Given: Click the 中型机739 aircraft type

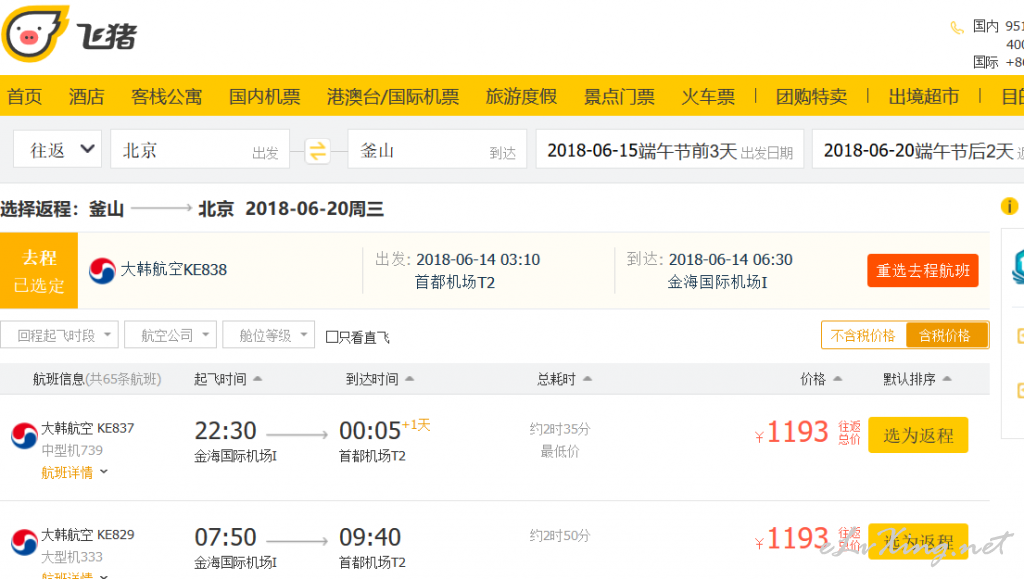Looking at the screenshot, I should (72, 450).
